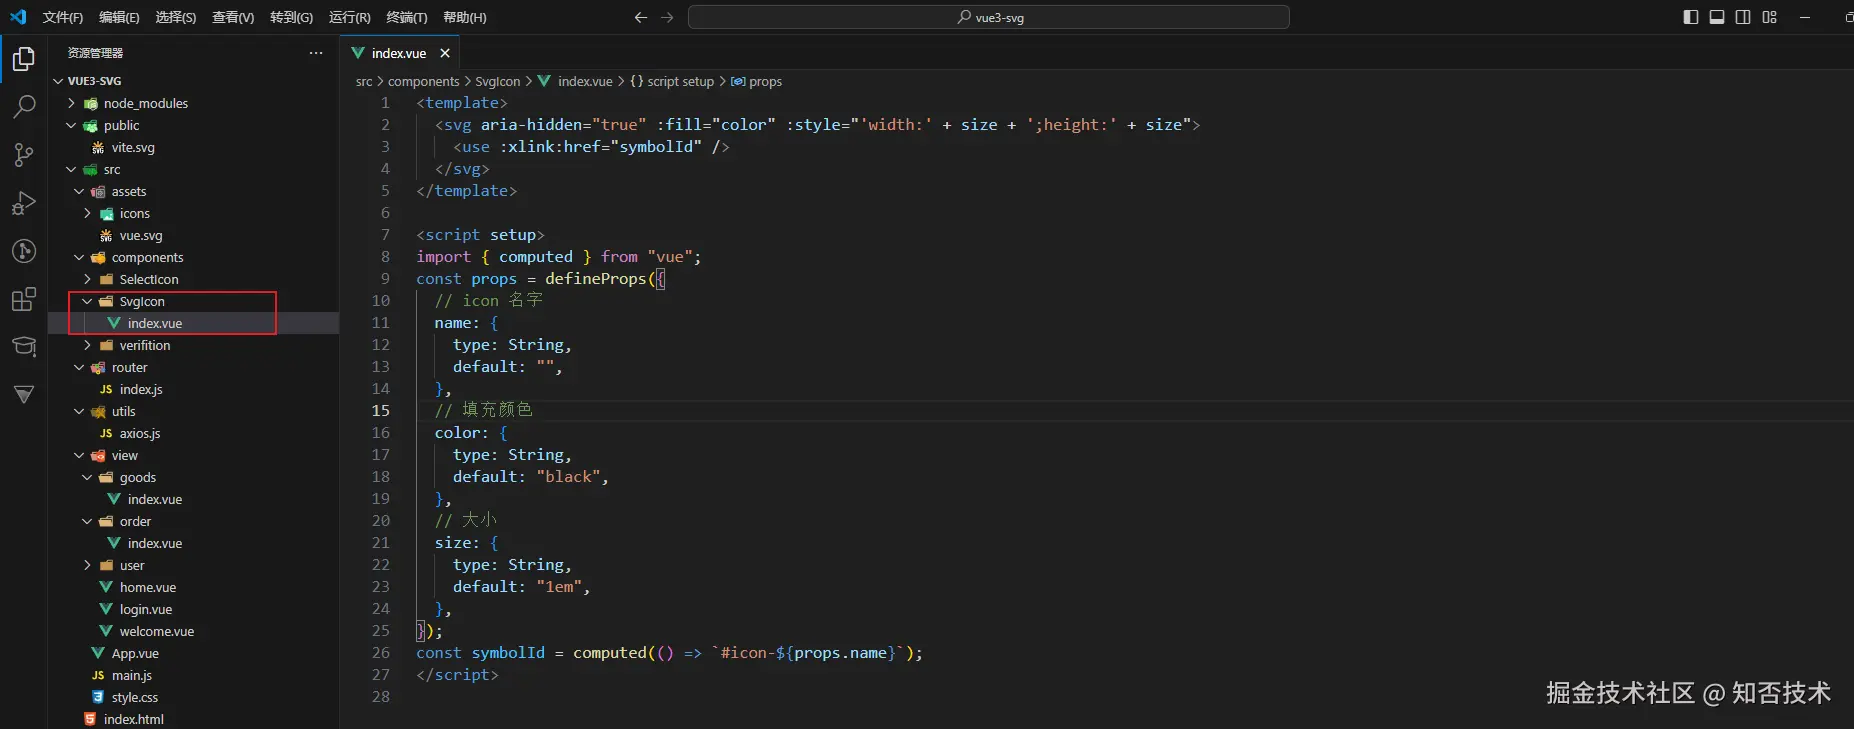Toggle the secondary side bar layout icon
Image resolution: width=1854 pixels, height=729 pixels.
[x=1743, y=17]
